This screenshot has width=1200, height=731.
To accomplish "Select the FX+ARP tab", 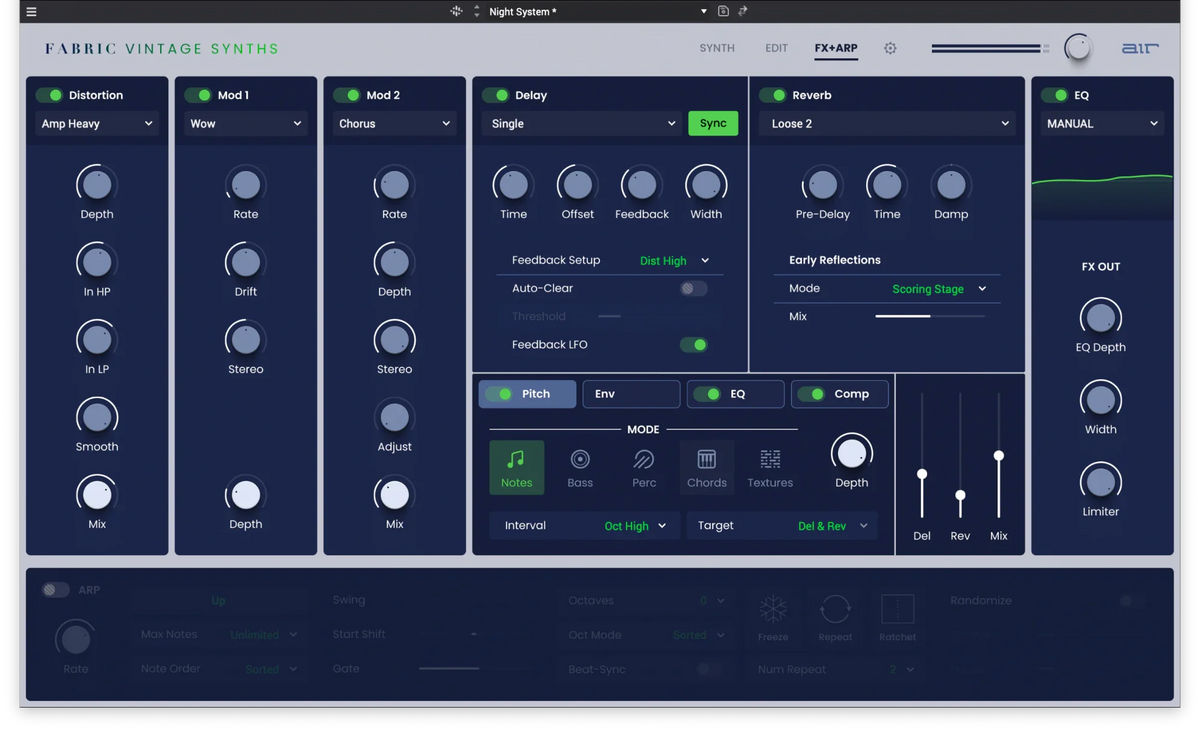I will 836,48.
